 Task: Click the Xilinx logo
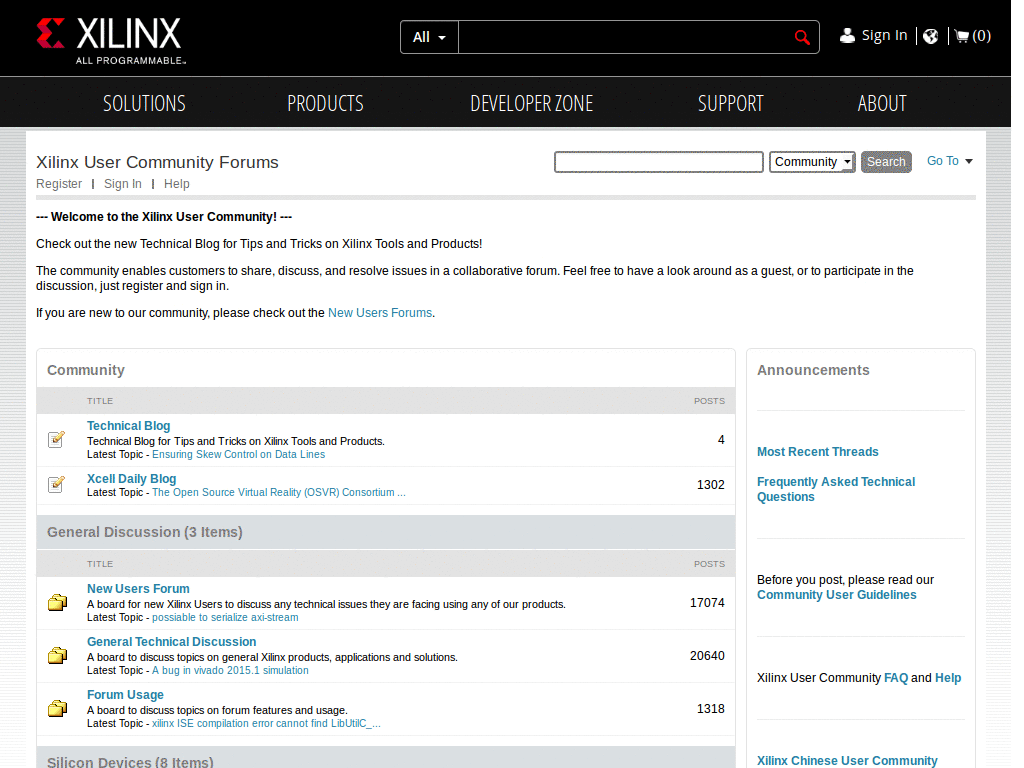click(111, 41)
